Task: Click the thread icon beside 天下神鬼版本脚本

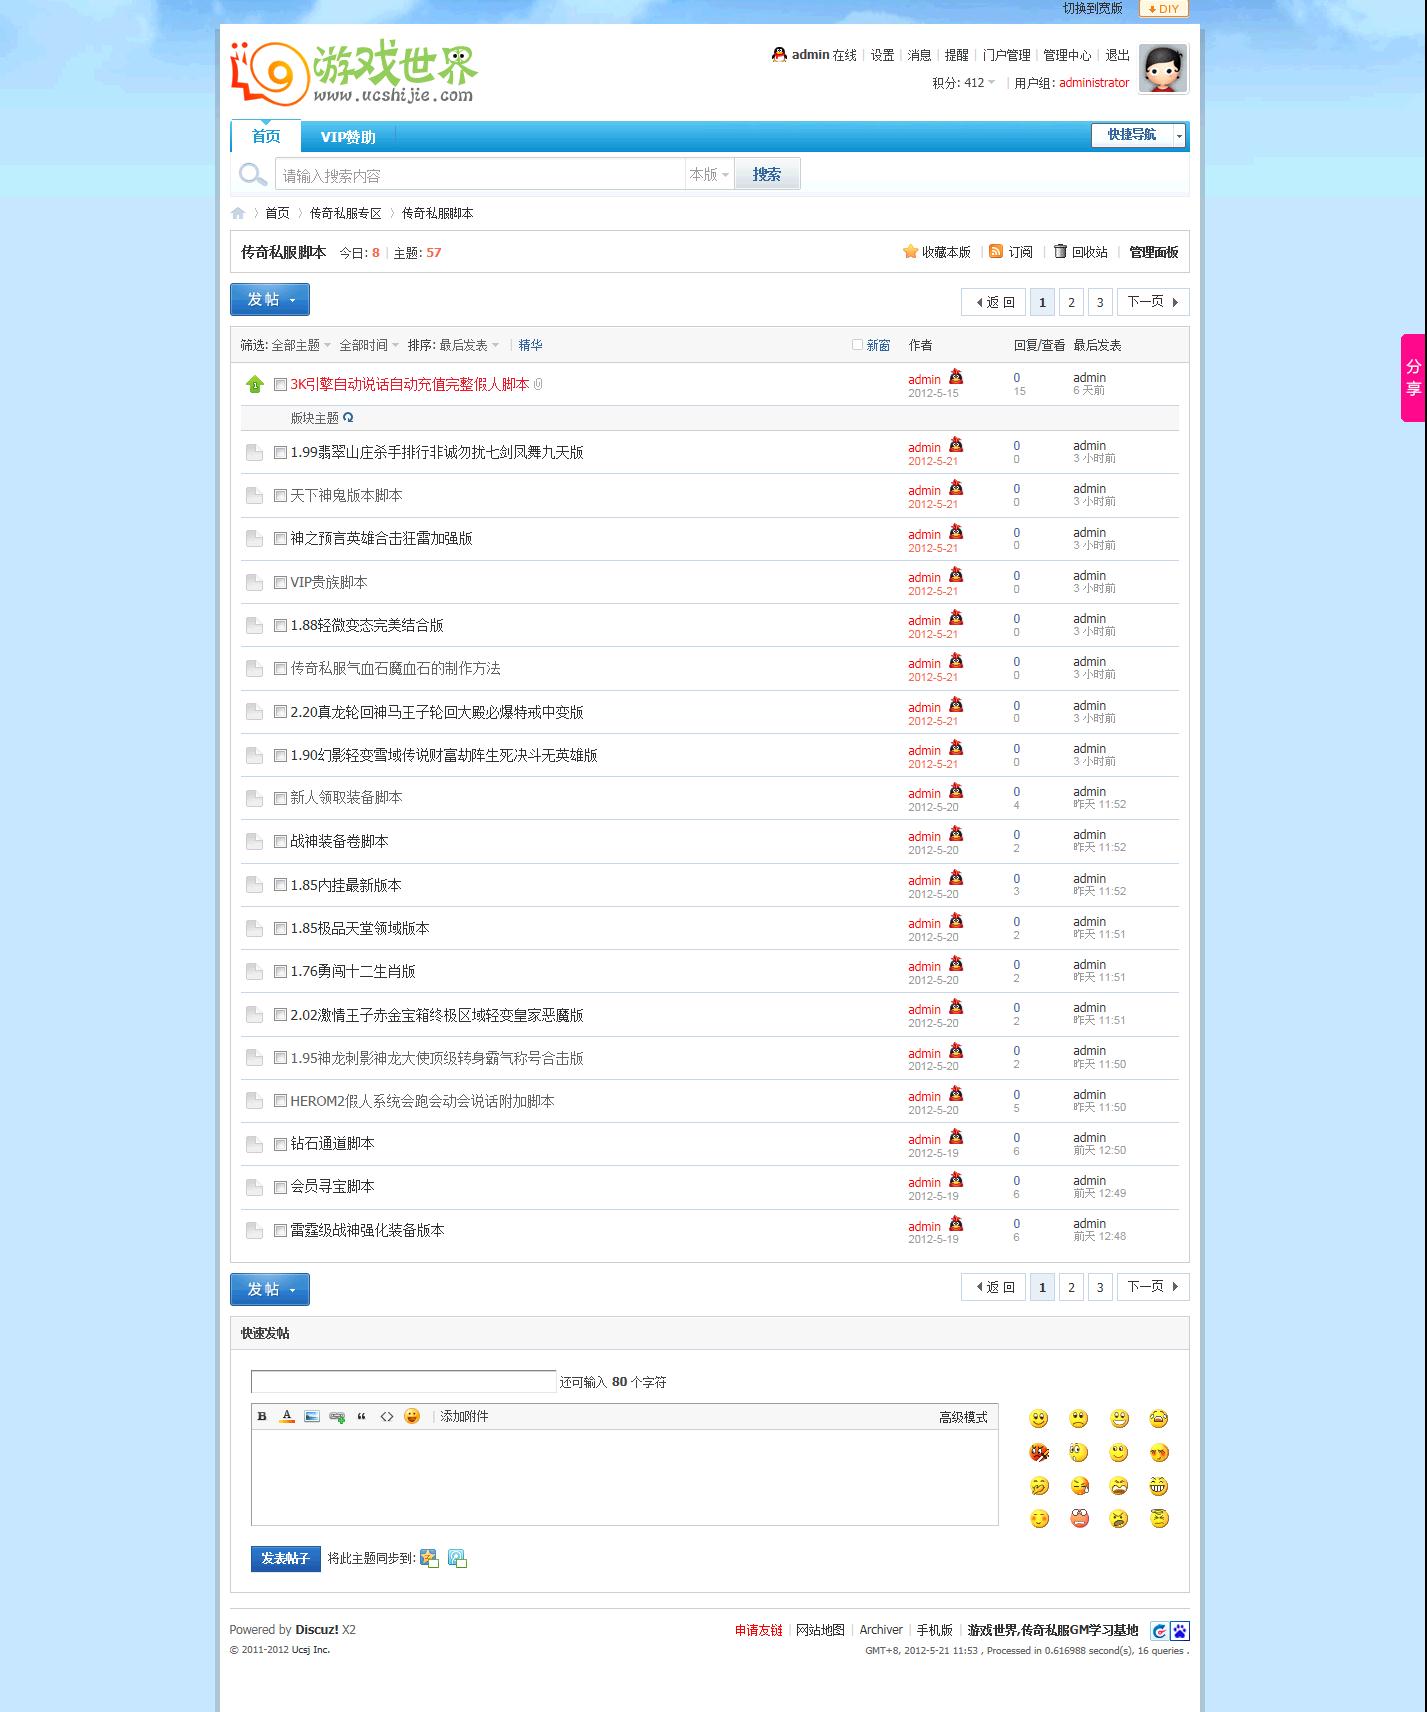Action: 255,496
